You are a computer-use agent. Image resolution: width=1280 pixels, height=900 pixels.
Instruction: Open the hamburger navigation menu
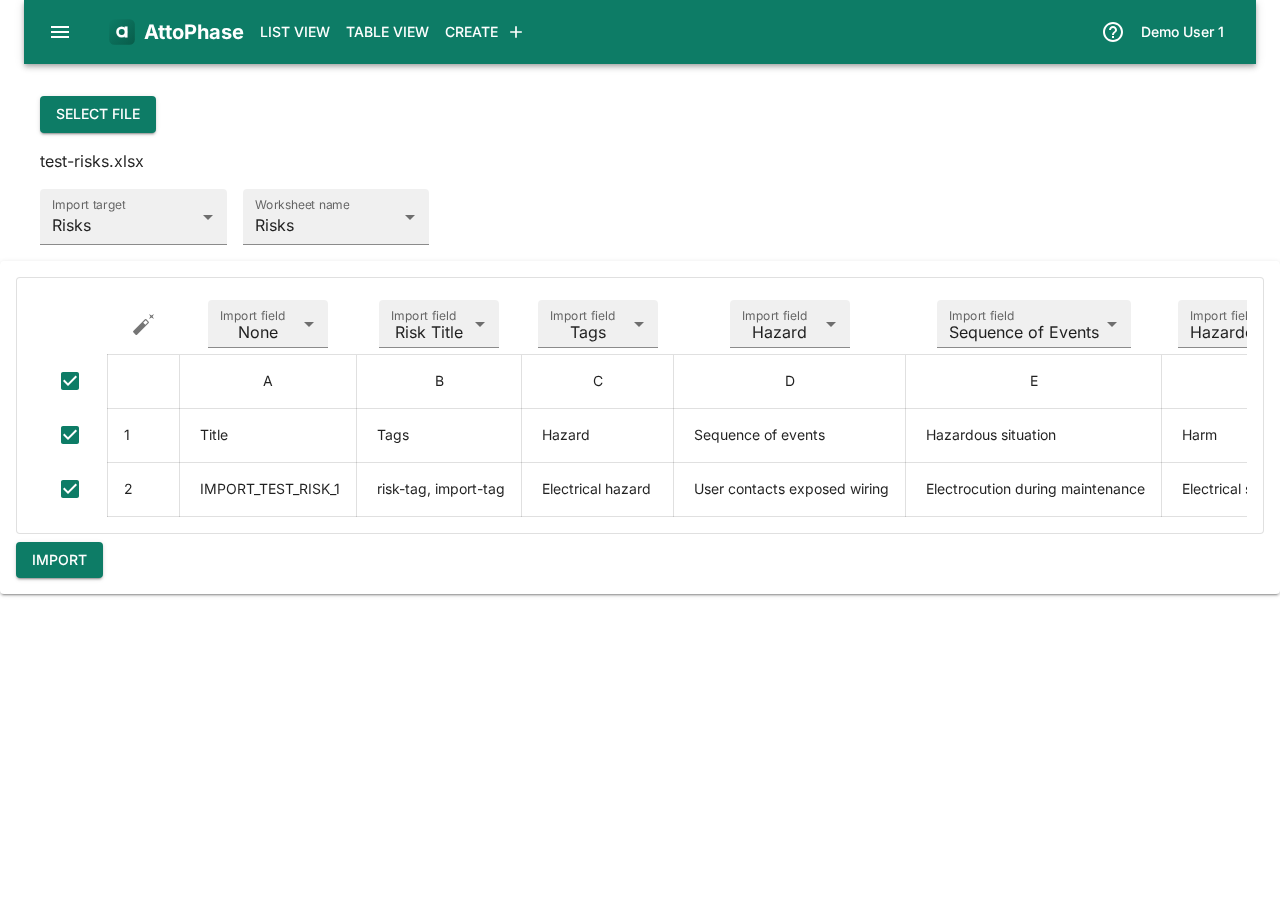[x=58, y=31]
